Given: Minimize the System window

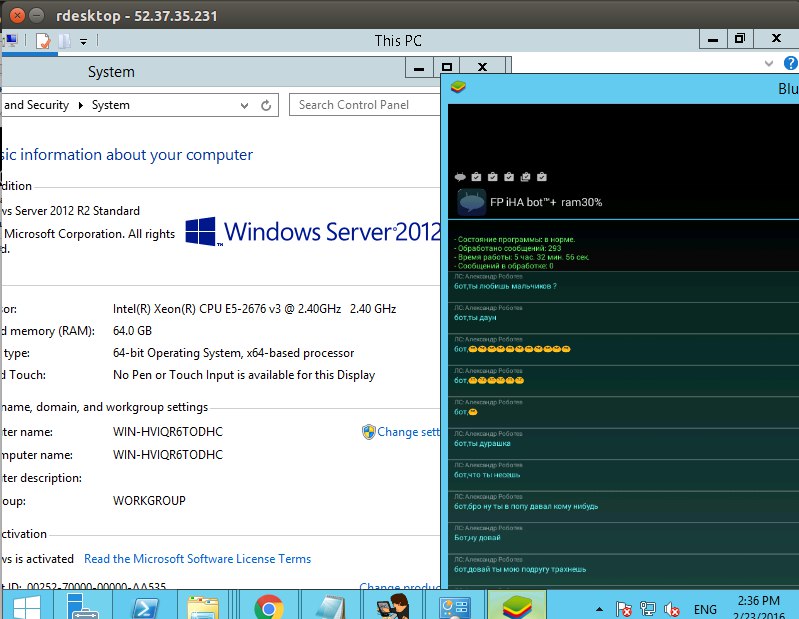Looking at the screenshot, I should [419, 67].
